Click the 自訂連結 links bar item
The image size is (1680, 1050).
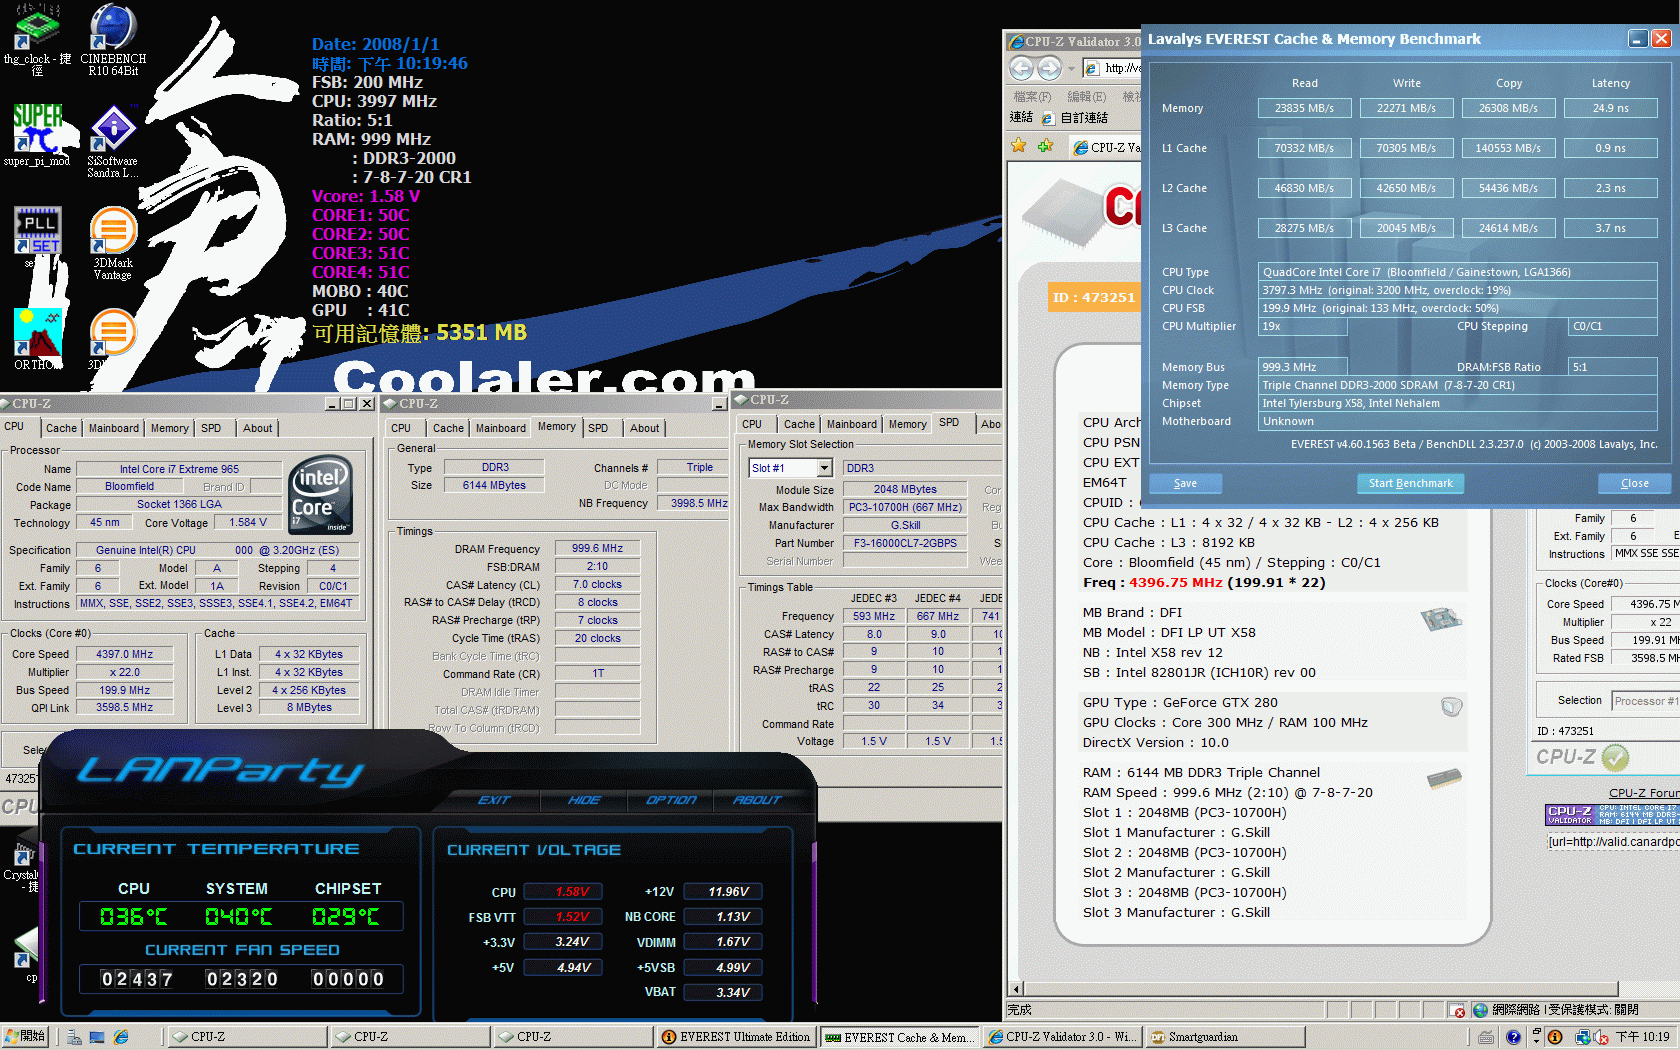pyautogui.click(x=1075, y=118)
